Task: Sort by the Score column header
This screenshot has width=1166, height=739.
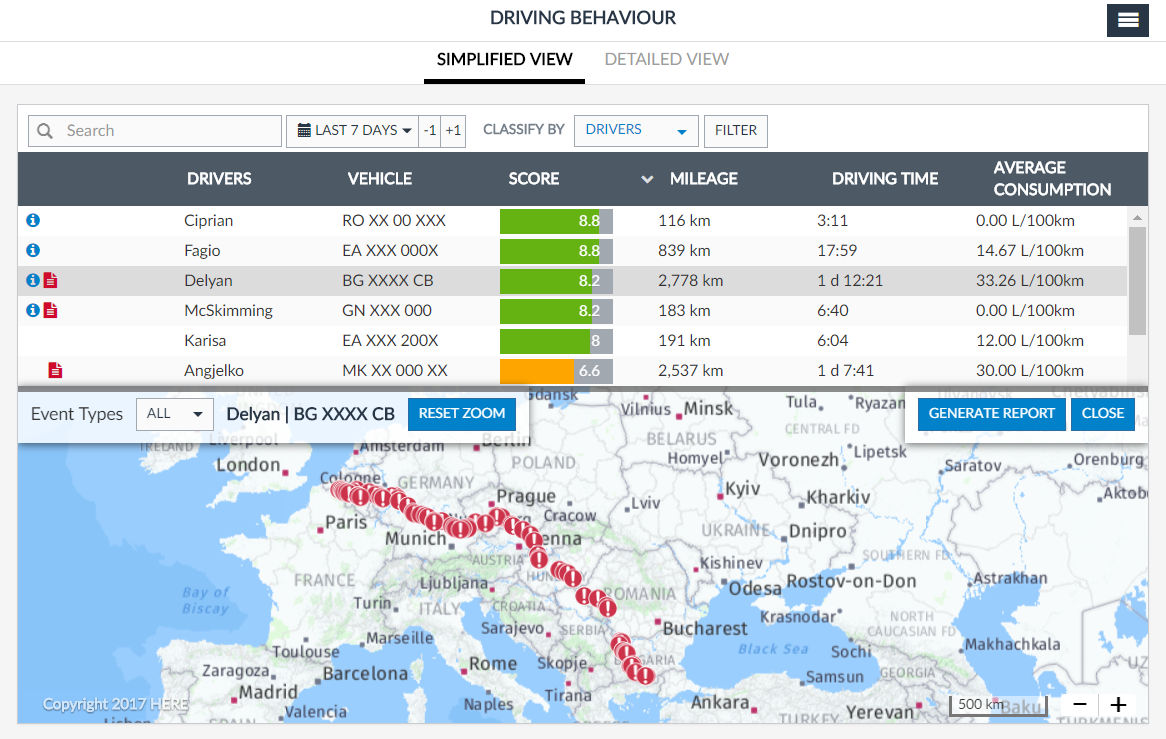Action: [534, 179]
